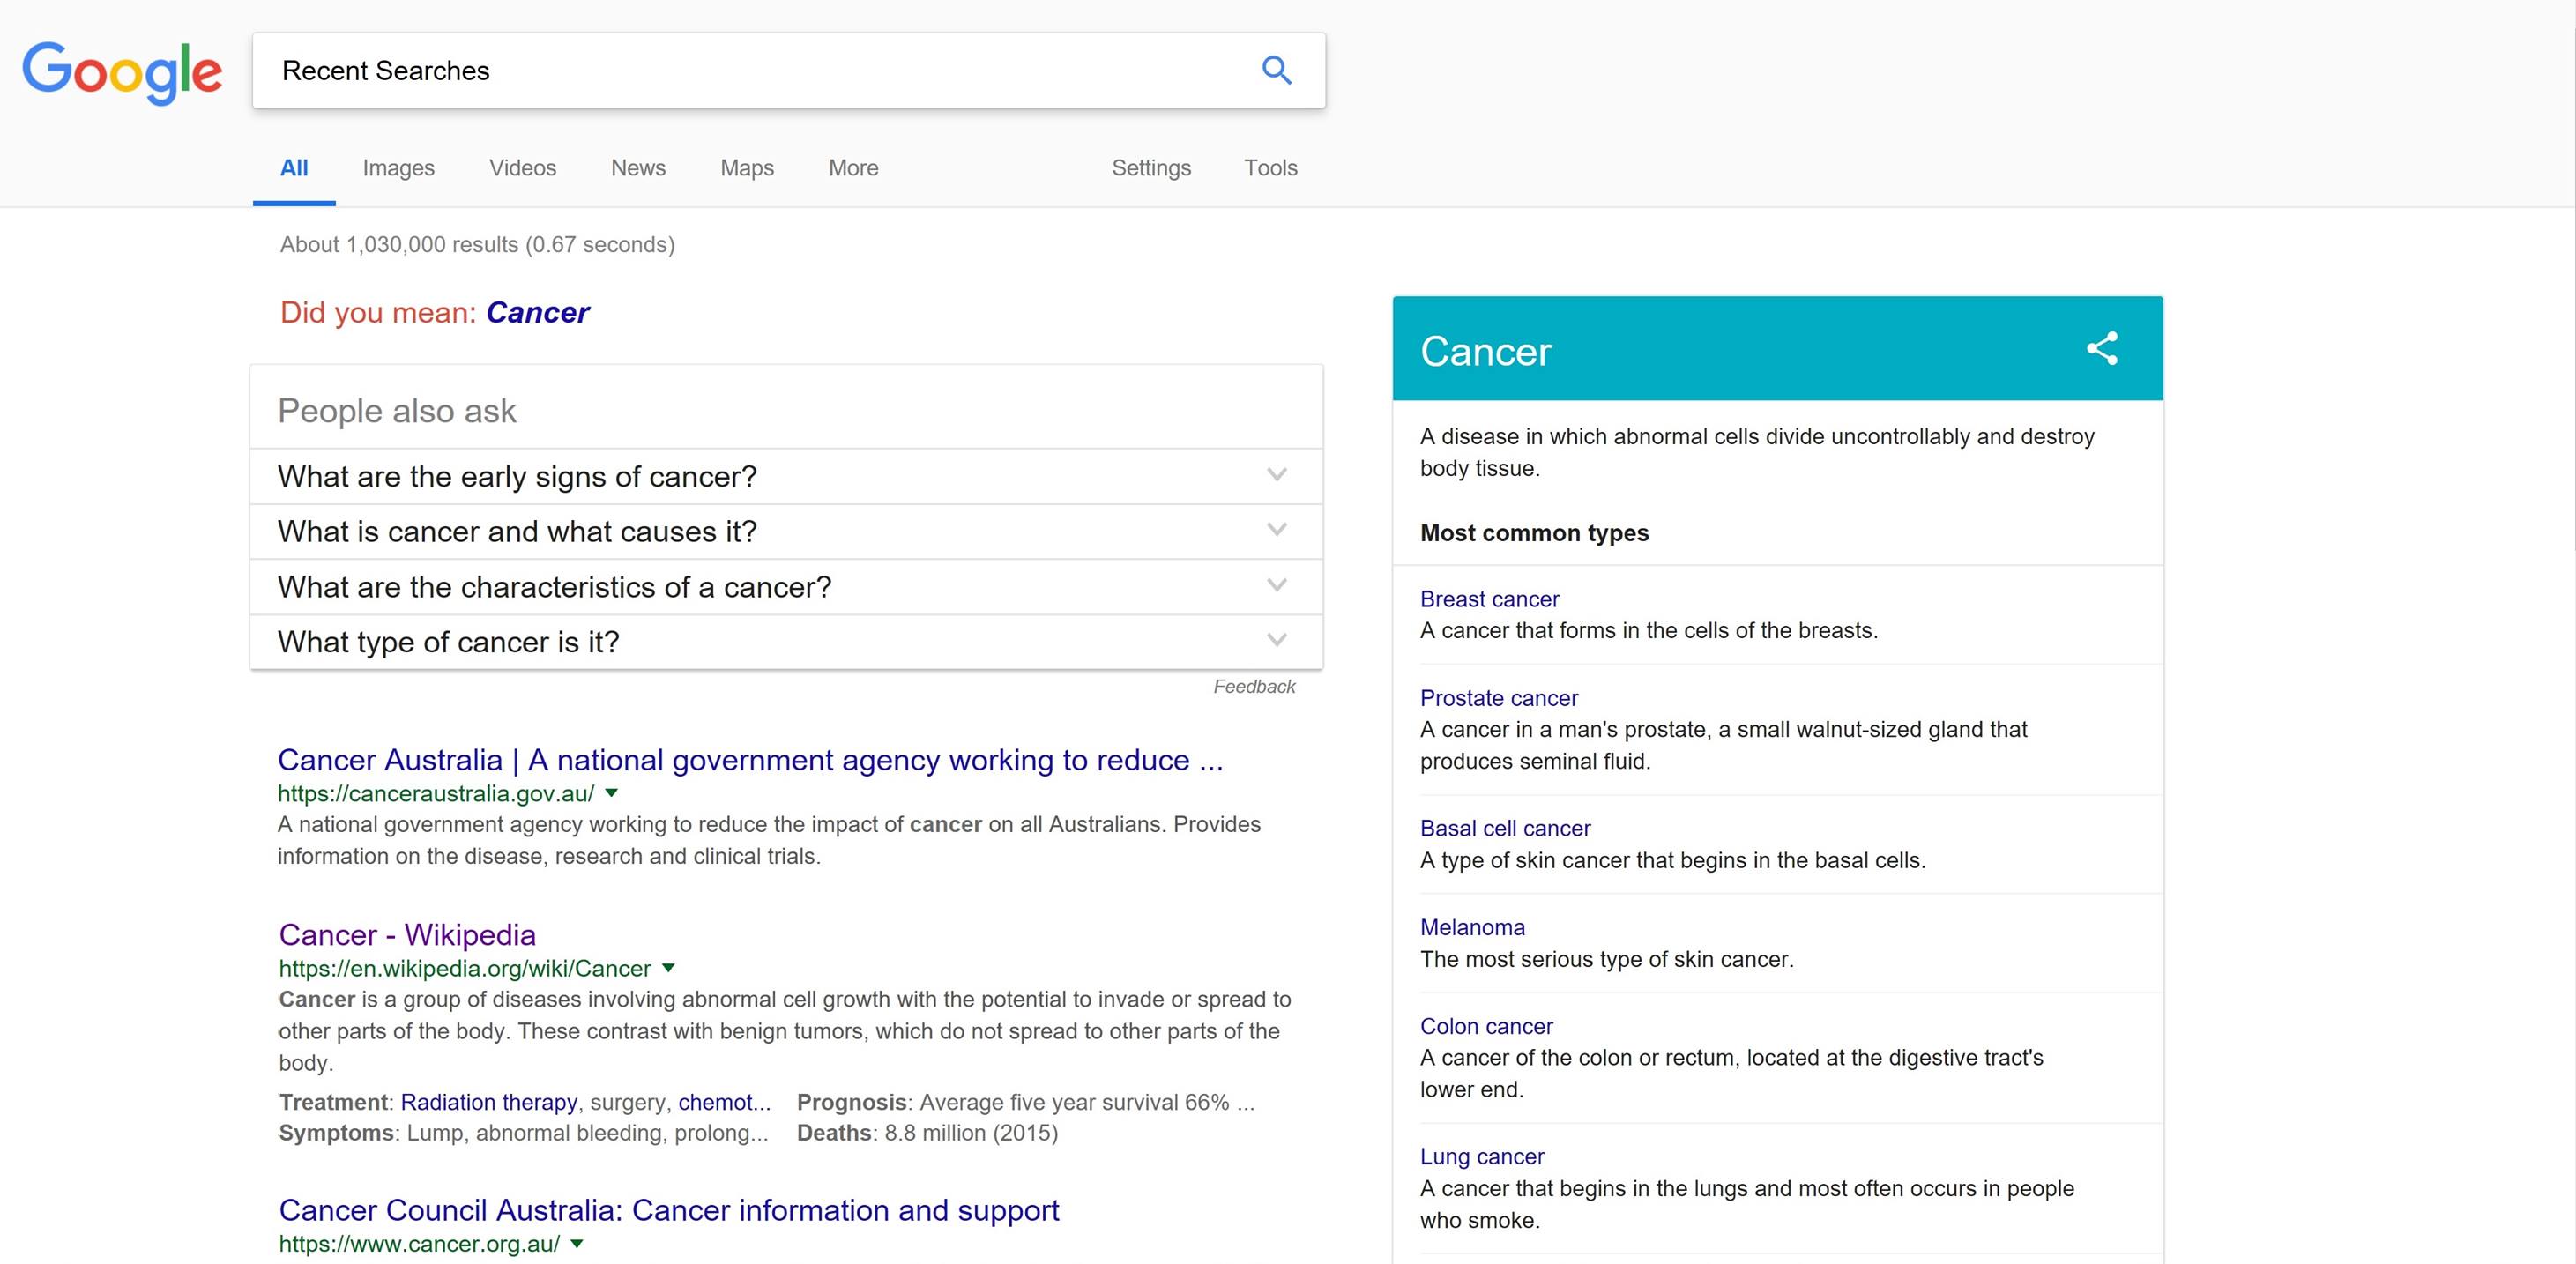
Task: Click the https://canceraustralia.gov.au/ URL text
Action: click(436, 793)
